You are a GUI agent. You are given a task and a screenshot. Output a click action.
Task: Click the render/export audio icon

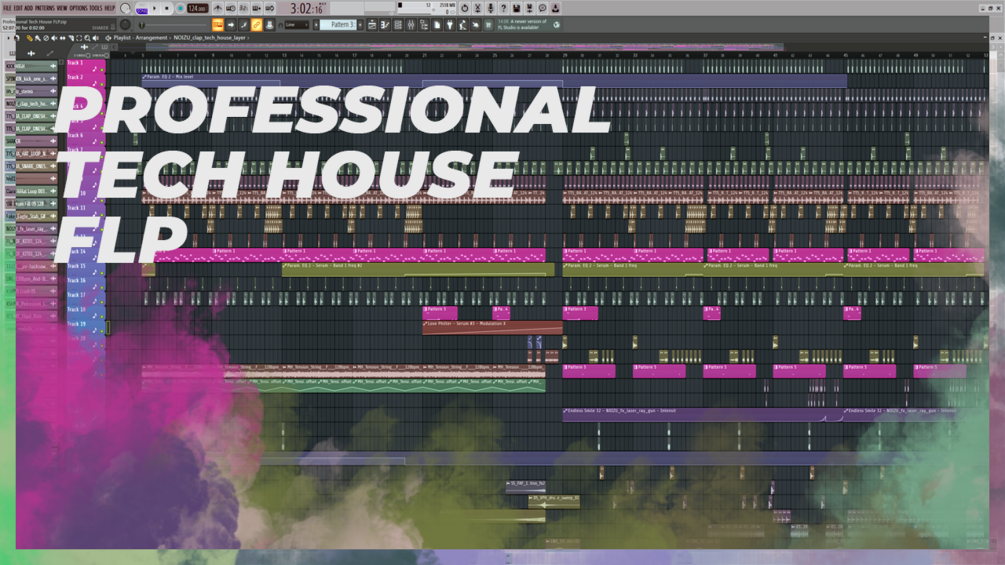click(529, 8)
